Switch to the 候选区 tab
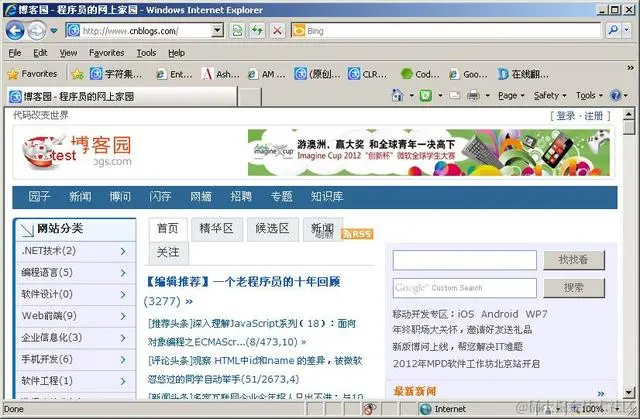Image resolution: width=640 pixels, height=419 pixels. tap(273, 229)
